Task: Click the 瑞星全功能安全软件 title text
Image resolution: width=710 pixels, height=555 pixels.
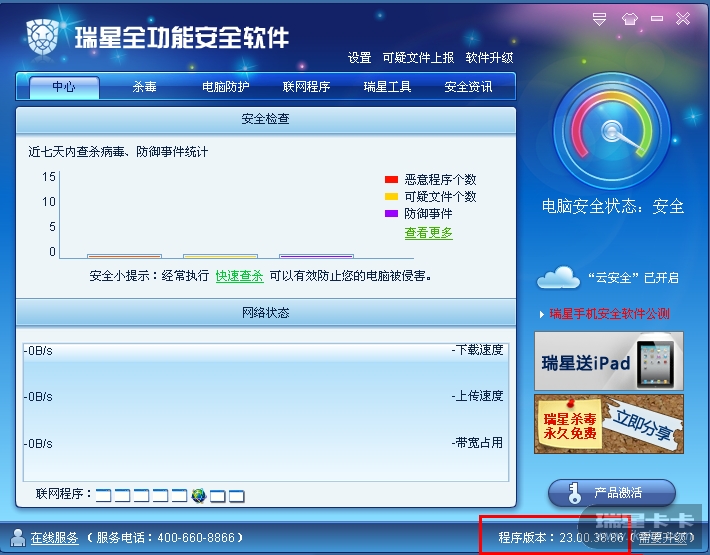Action: pyautogui.click(x=182, y=37)
